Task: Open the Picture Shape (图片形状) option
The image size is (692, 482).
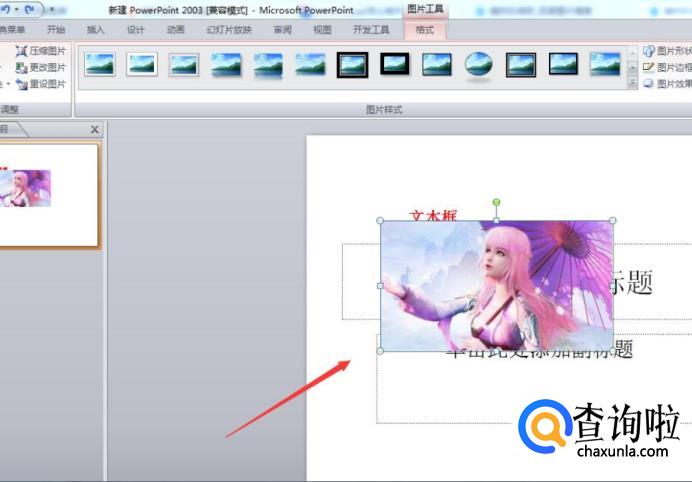Action: [667, 51]
